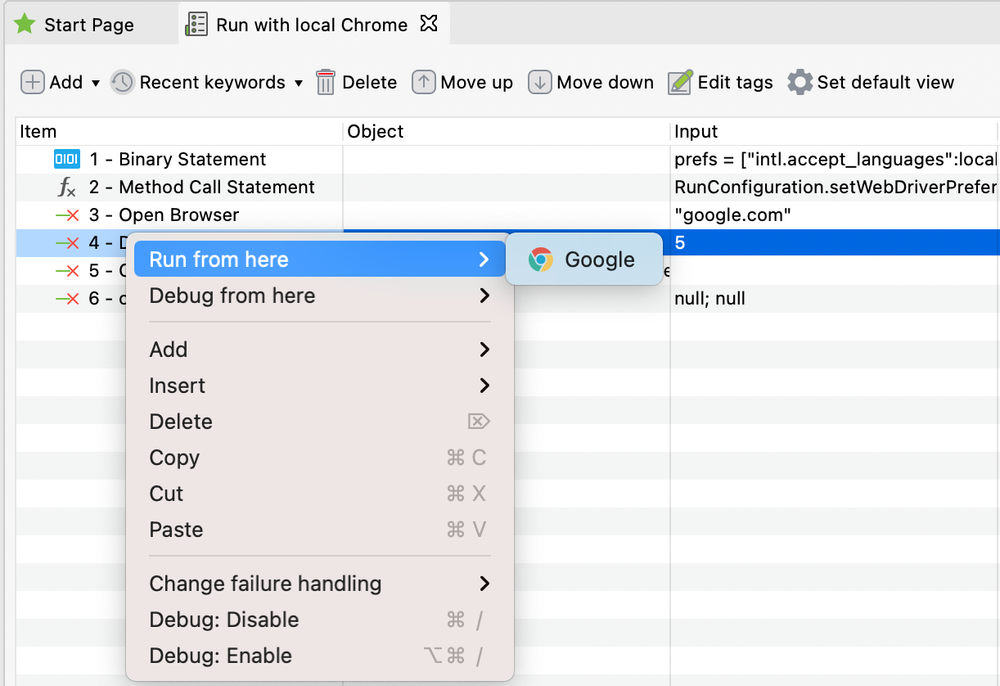Click the fx Method Call Statement icon

coord(65,187)
